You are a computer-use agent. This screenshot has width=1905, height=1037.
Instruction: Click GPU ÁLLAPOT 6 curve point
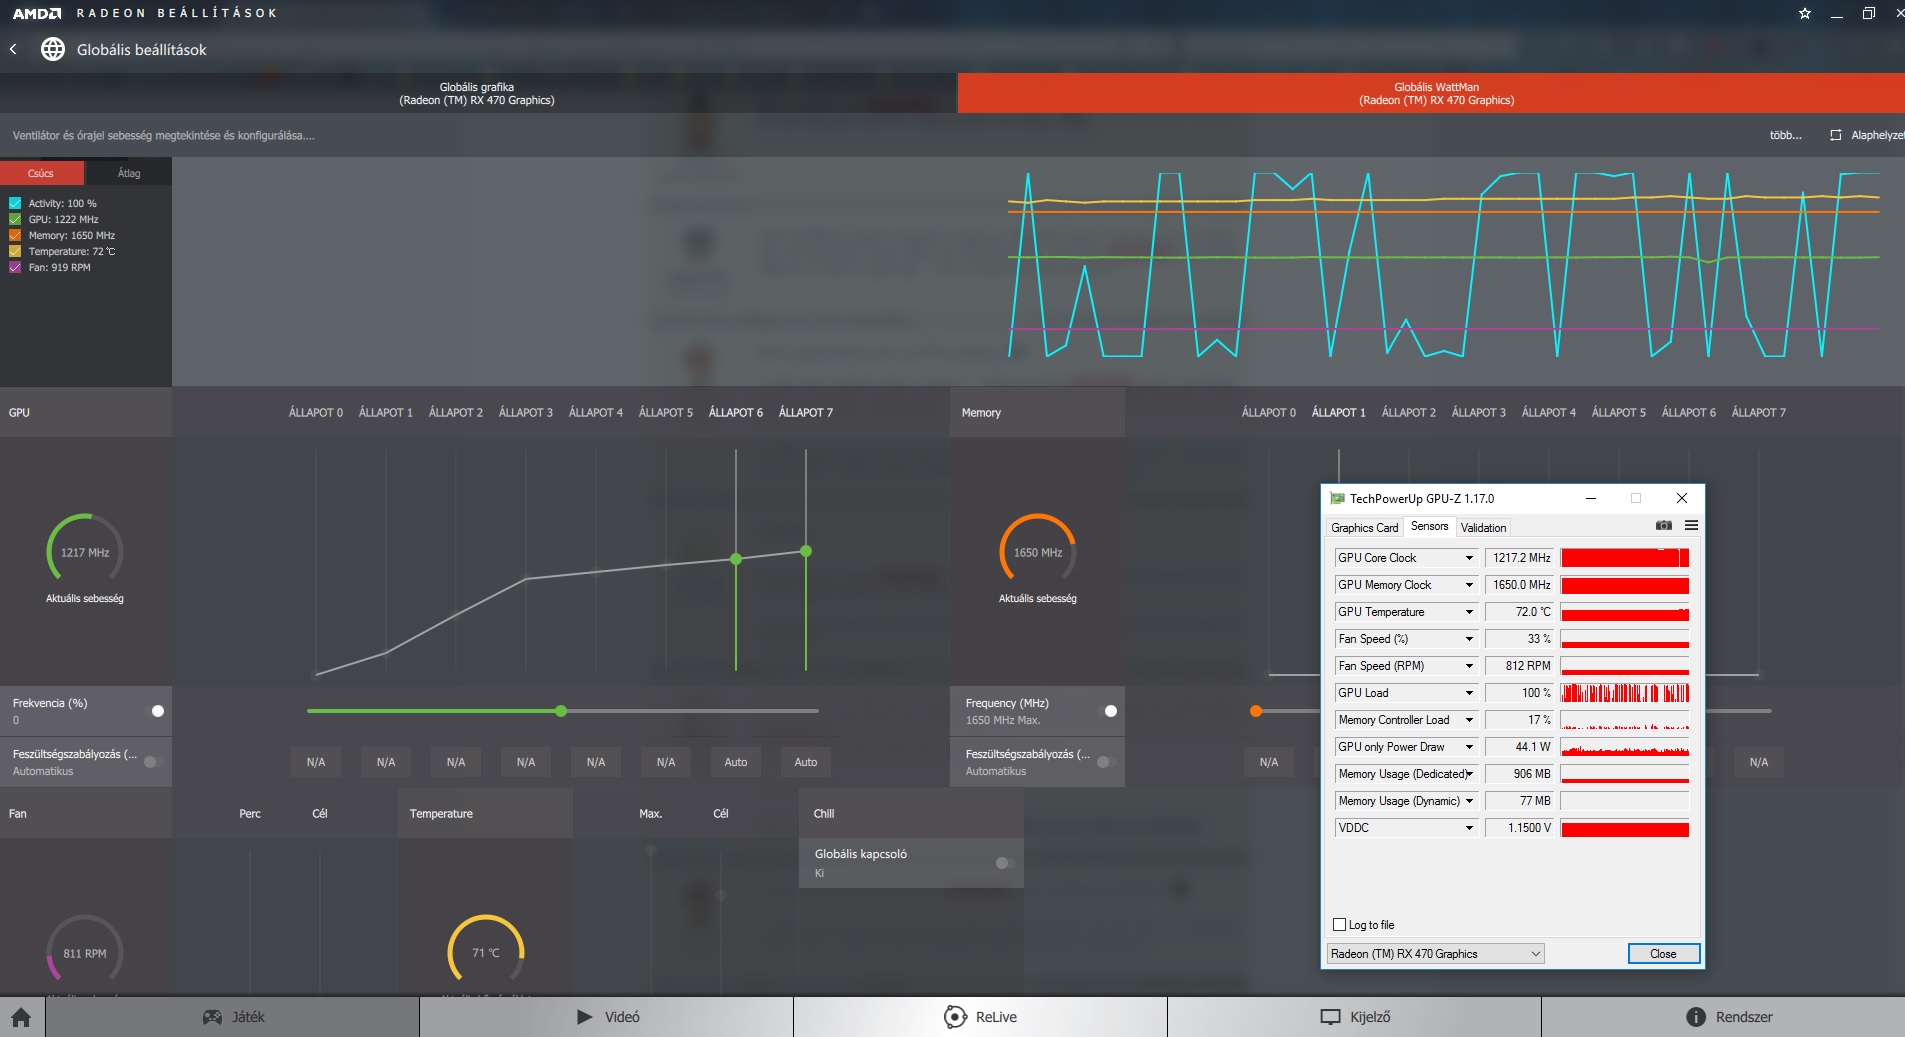[x=736, y=559]
